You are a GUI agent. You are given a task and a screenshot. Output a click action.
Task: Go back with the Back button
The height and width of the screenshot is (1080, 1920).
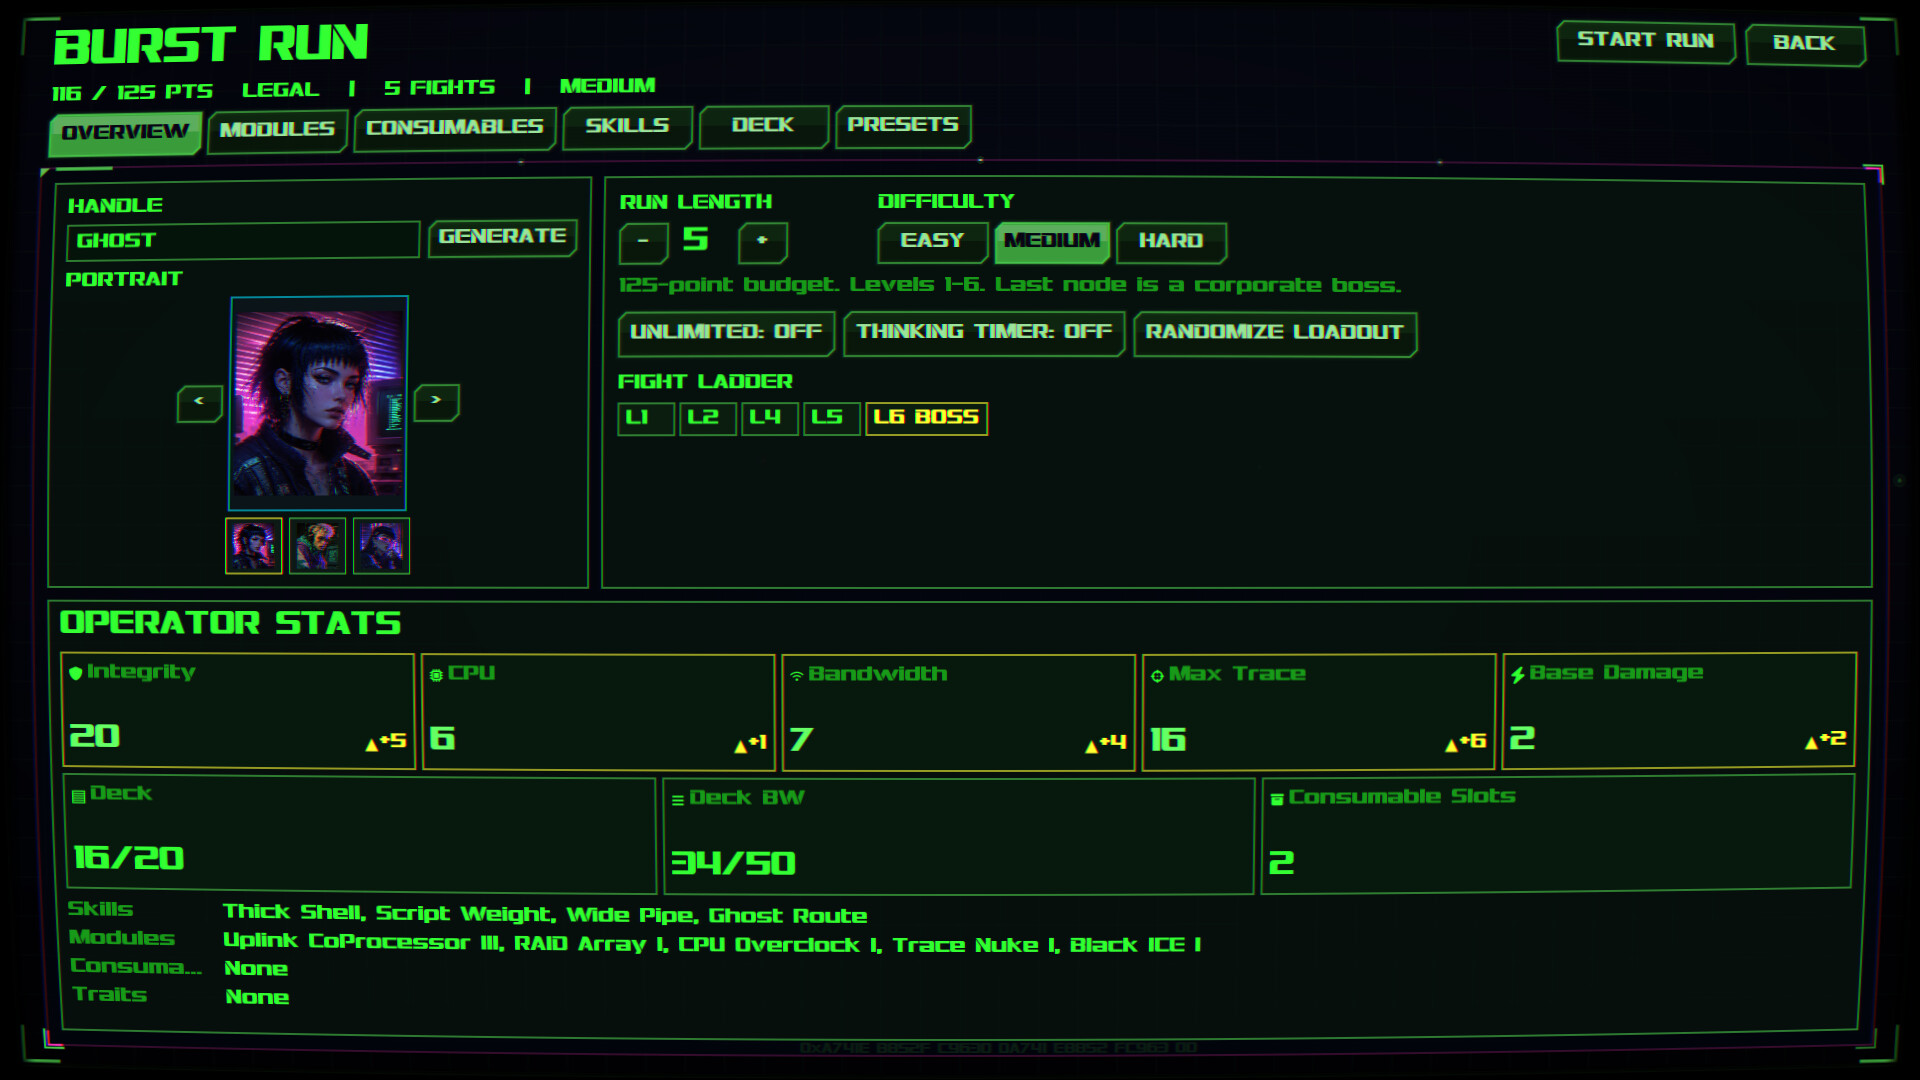[x=1804, y=44]
